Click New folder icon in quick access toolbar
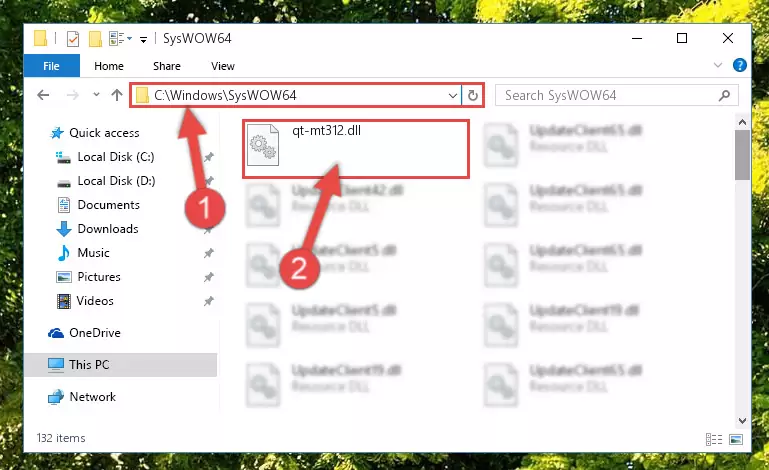Image resolution: width=769 pixels, height=470 pixels. (x=95, y=38)
